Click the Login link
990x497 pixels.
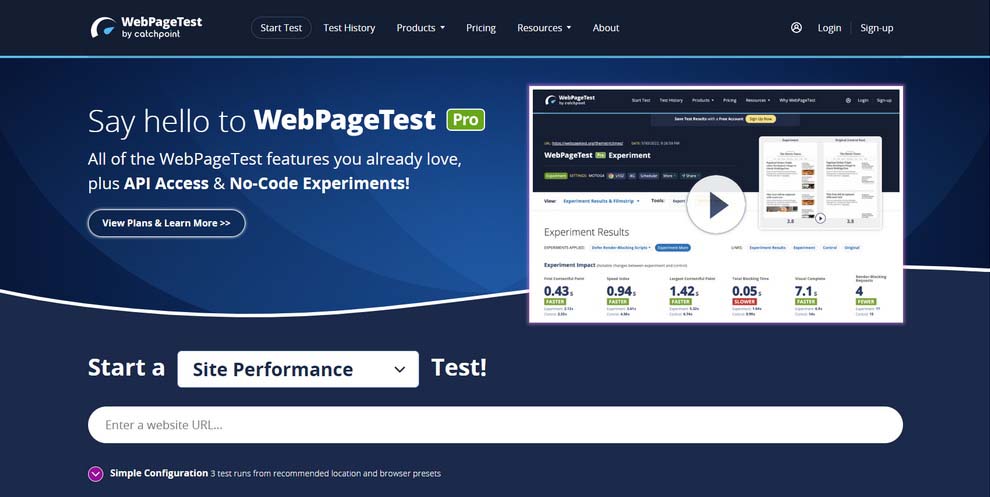(829, 28)
